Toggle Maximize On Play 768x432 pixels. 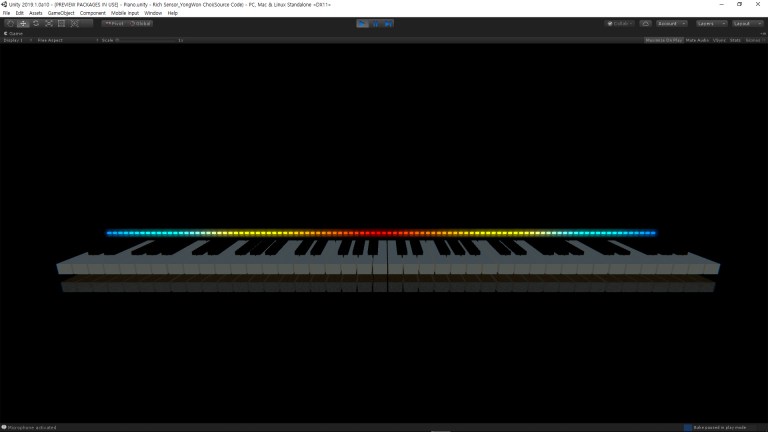coord(663,40)
